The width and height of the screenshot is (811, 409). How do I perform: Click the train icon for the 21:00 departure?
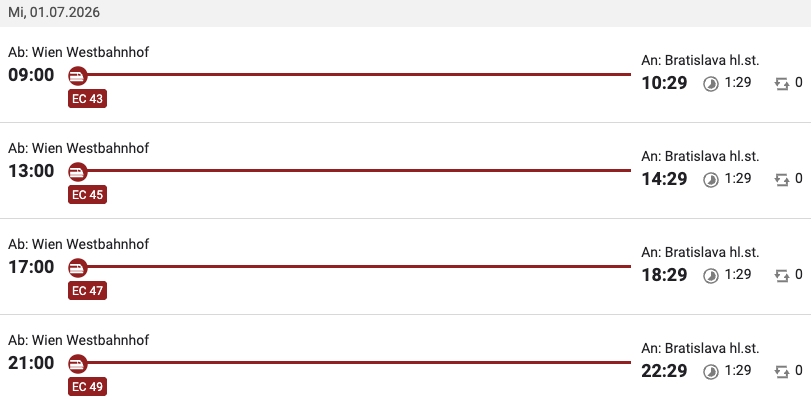pyautogui.click(x=78, y=364)
